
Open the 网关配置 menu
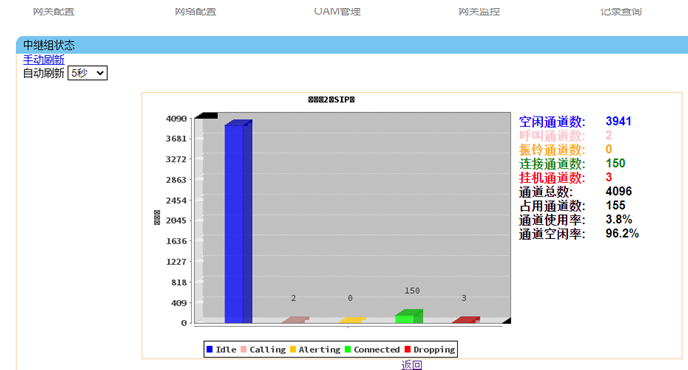pos(54,12)
